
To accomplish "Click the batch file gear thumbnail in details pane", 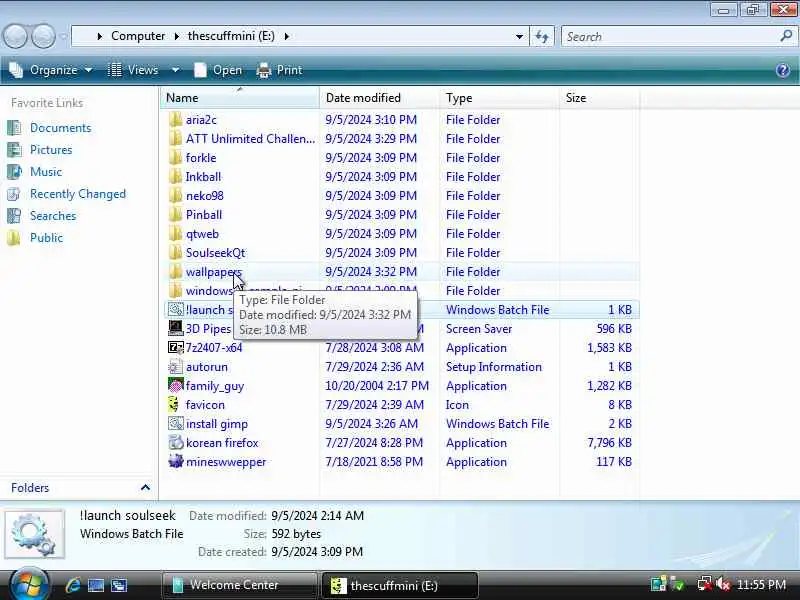I will (34, 534).
